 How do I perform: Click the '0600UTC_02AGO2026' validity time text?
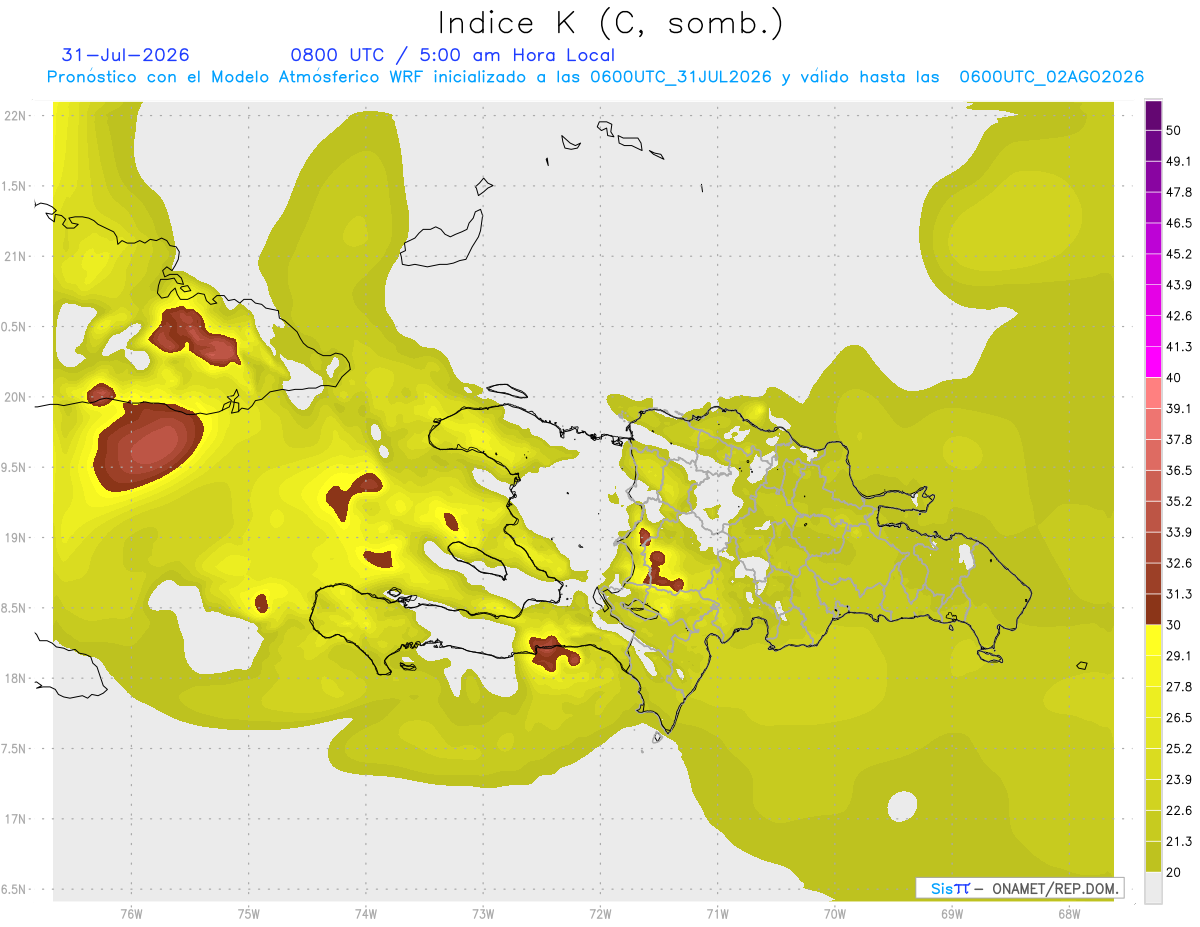(x=1051, y=77)
